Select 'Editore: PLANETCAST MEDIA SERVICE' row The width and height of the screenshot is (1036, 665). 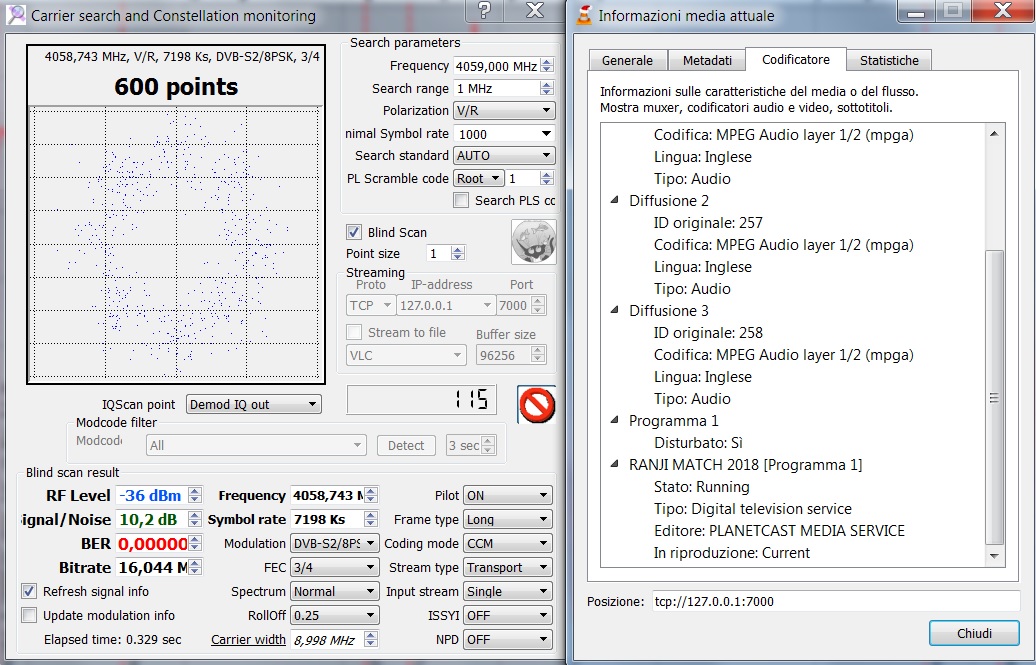(x=780, y=531)
